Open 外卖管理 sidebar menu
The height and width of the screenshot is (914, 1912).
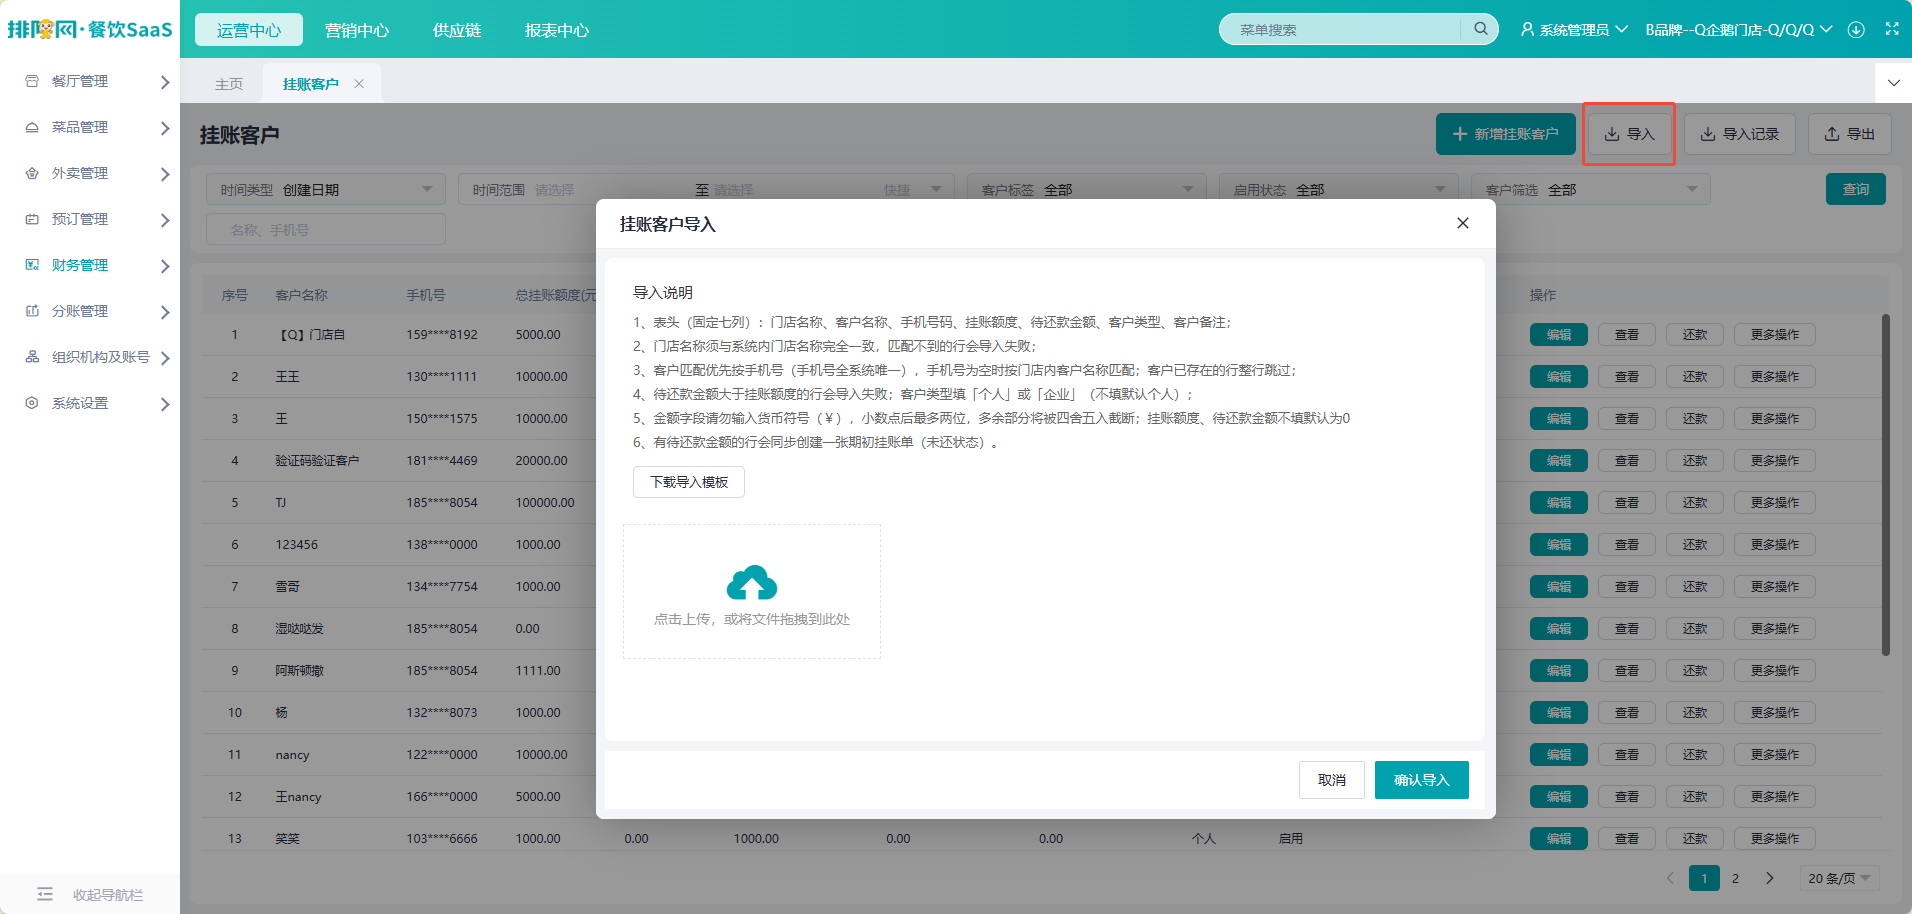90,173
